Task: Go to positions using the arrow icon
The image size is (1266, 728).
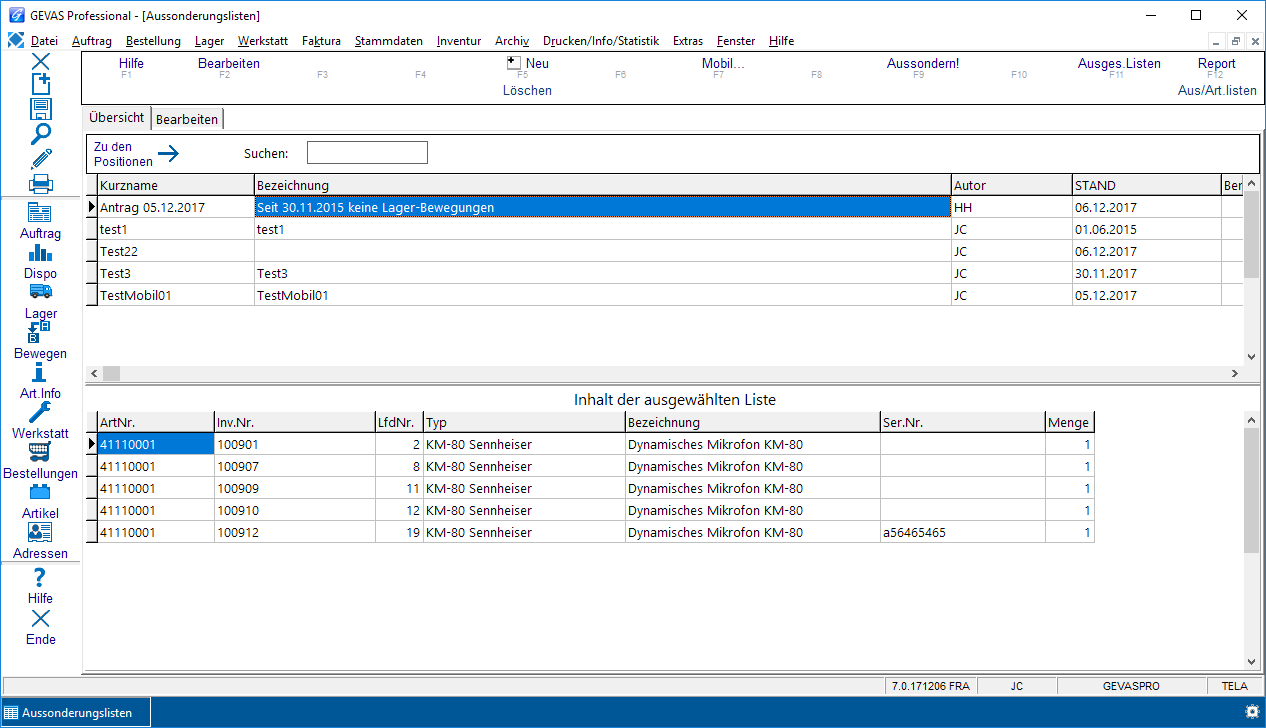Action: [168, 154]
